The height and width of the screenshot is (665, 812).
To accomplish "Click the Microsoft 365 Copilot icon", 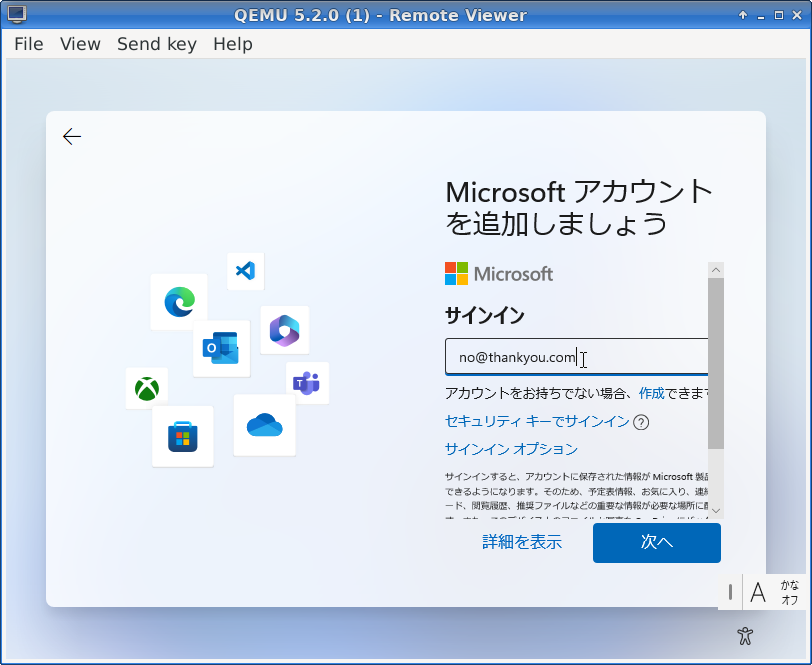I will point(285,330).
